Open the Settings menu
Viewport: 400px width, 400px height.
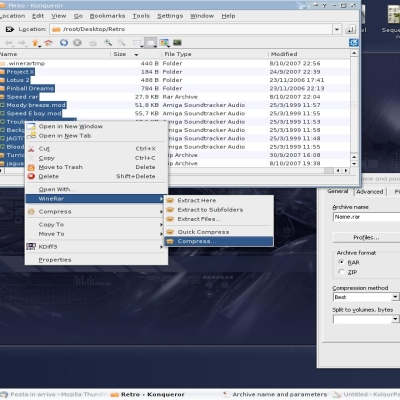click(x=170, y=16)
